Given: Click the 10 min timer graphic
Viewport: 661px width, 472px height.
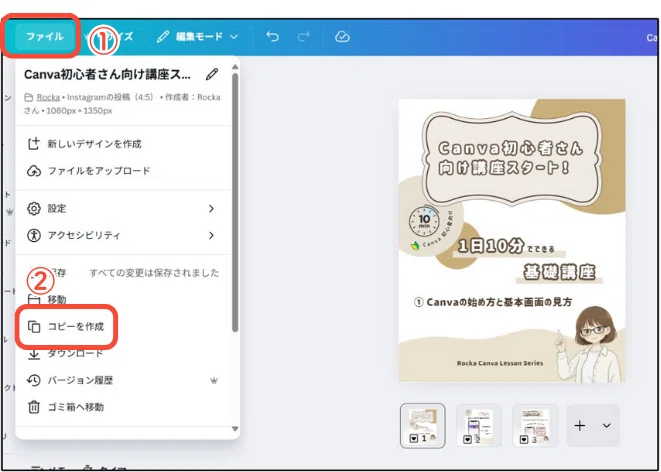Looking at the screenshot, I should point(424,221).
